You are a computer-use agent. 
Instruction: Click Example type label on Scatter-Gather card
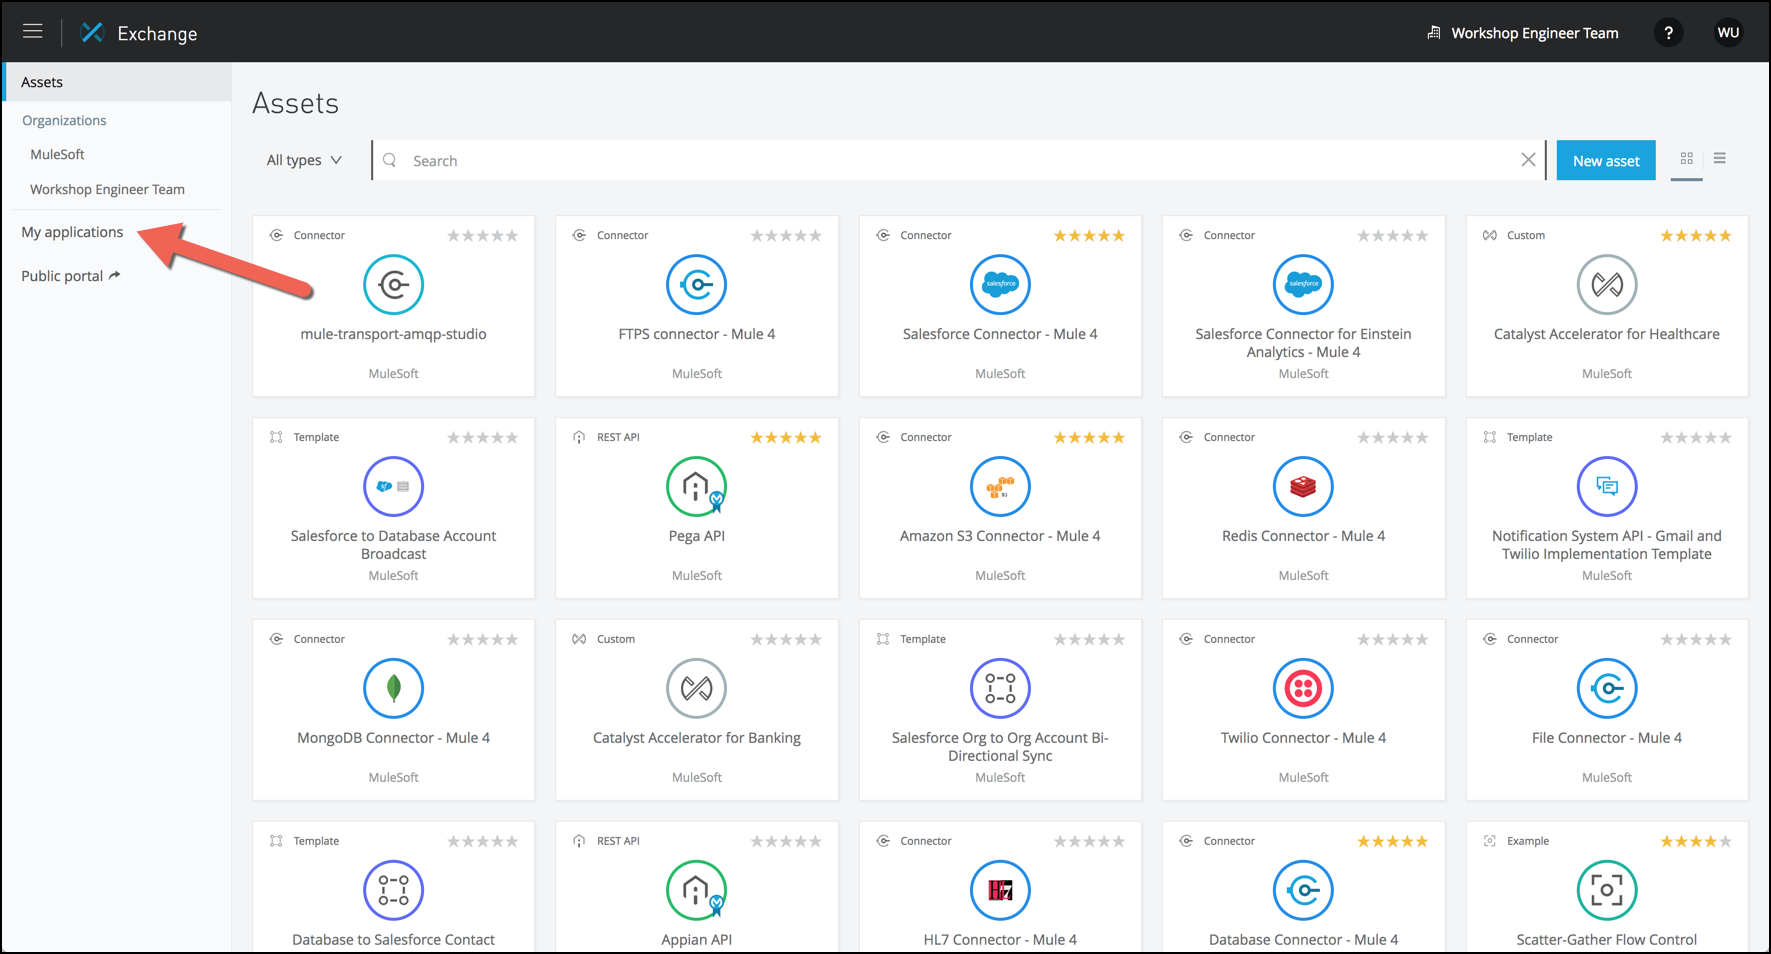(x=1528, y=841)
